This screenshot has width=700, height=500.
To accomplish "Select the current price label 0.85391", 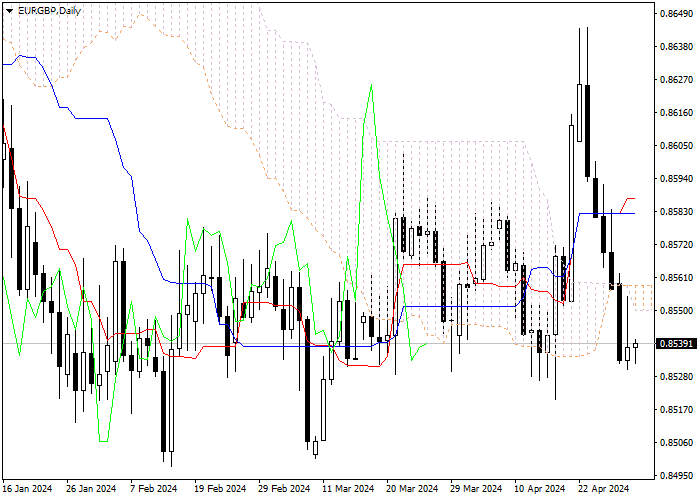I will point(676,344).
